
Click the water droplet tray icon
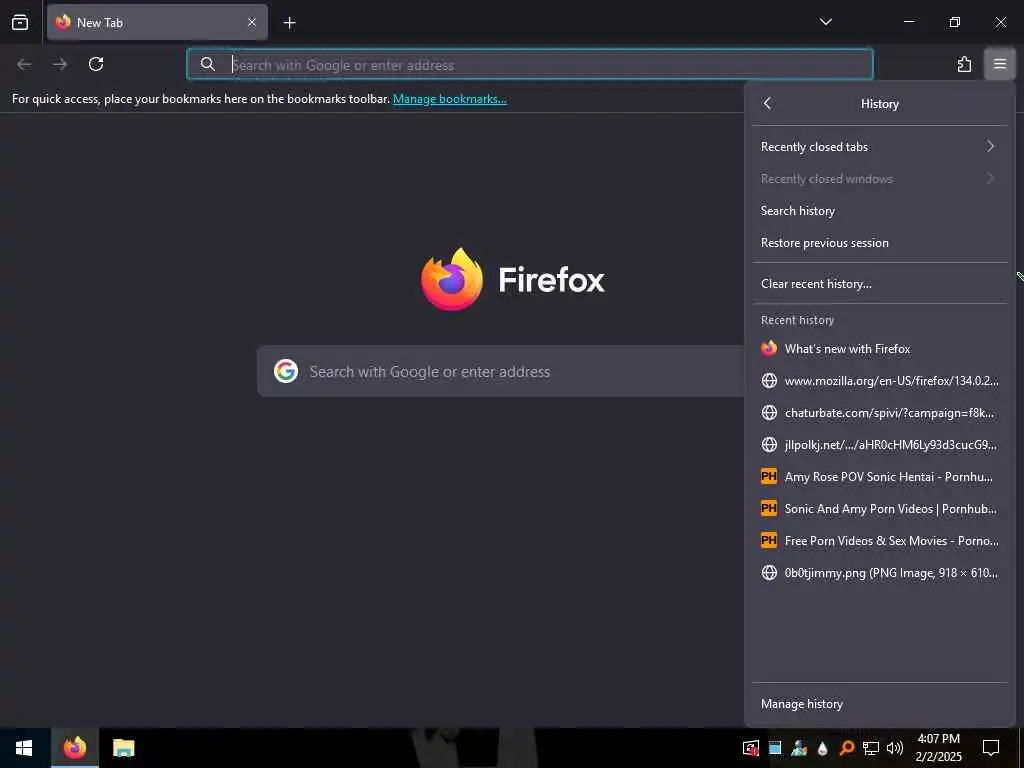click(822, 748)
